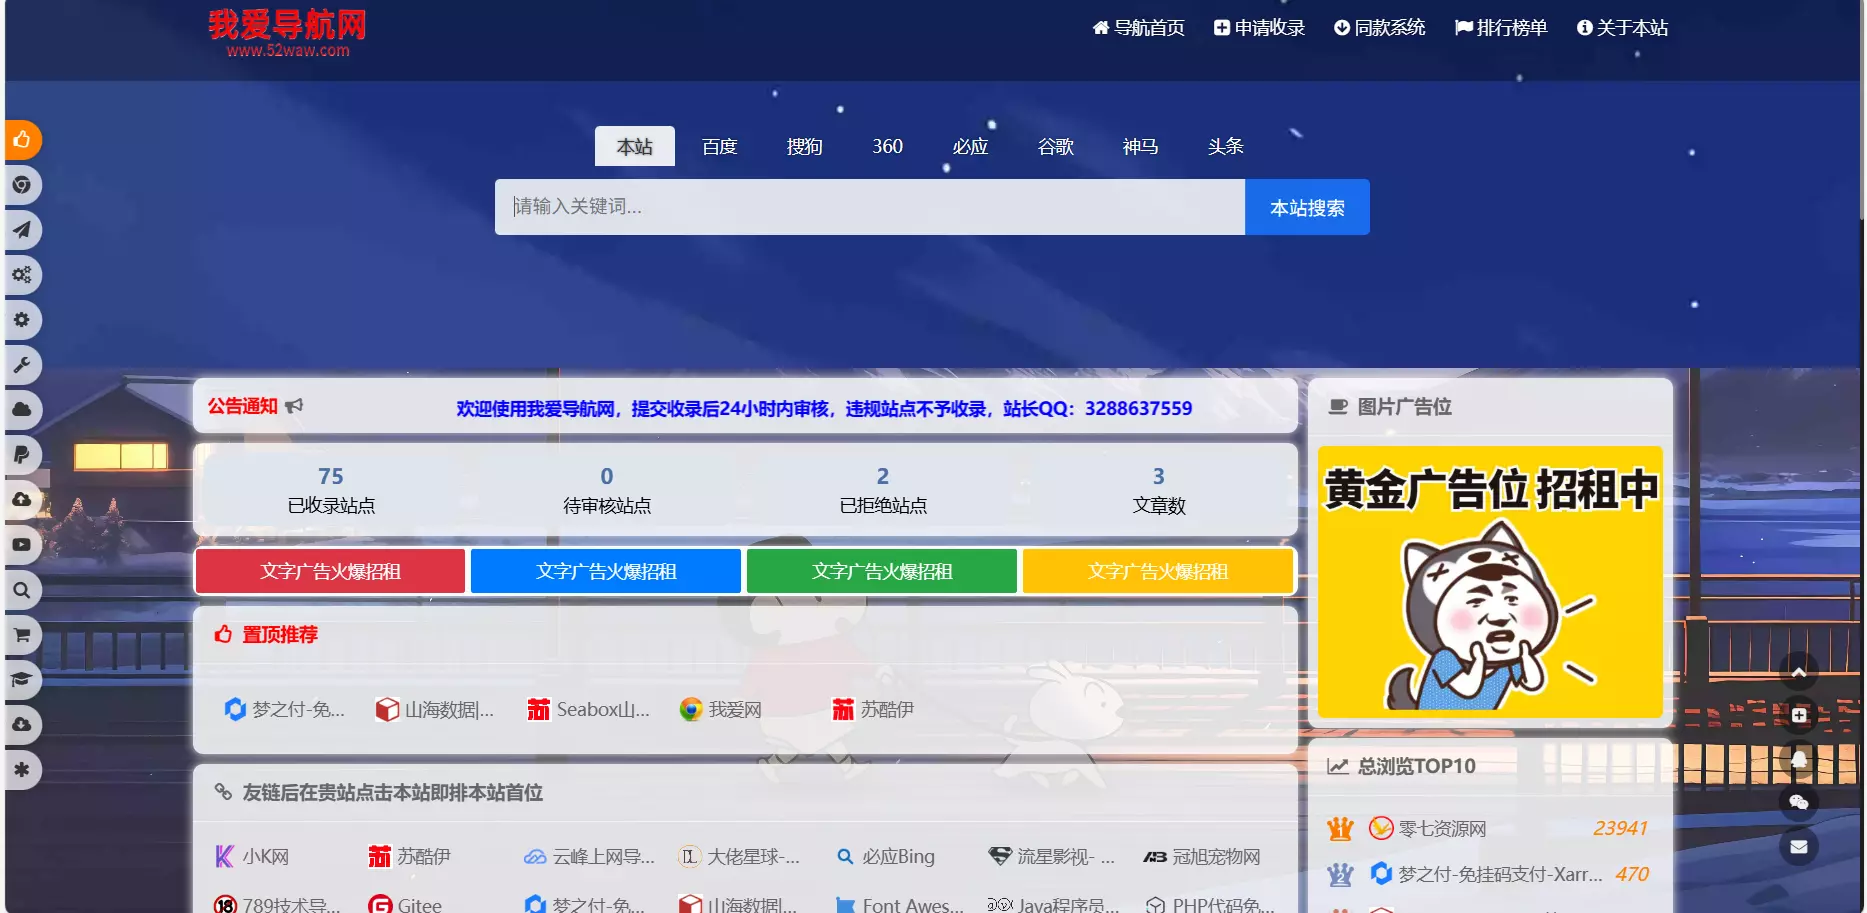This screenshot has width=1867, height=913.
Task: Open the gears settings icon in left sidebar
Action: click(x=22, y=275)
